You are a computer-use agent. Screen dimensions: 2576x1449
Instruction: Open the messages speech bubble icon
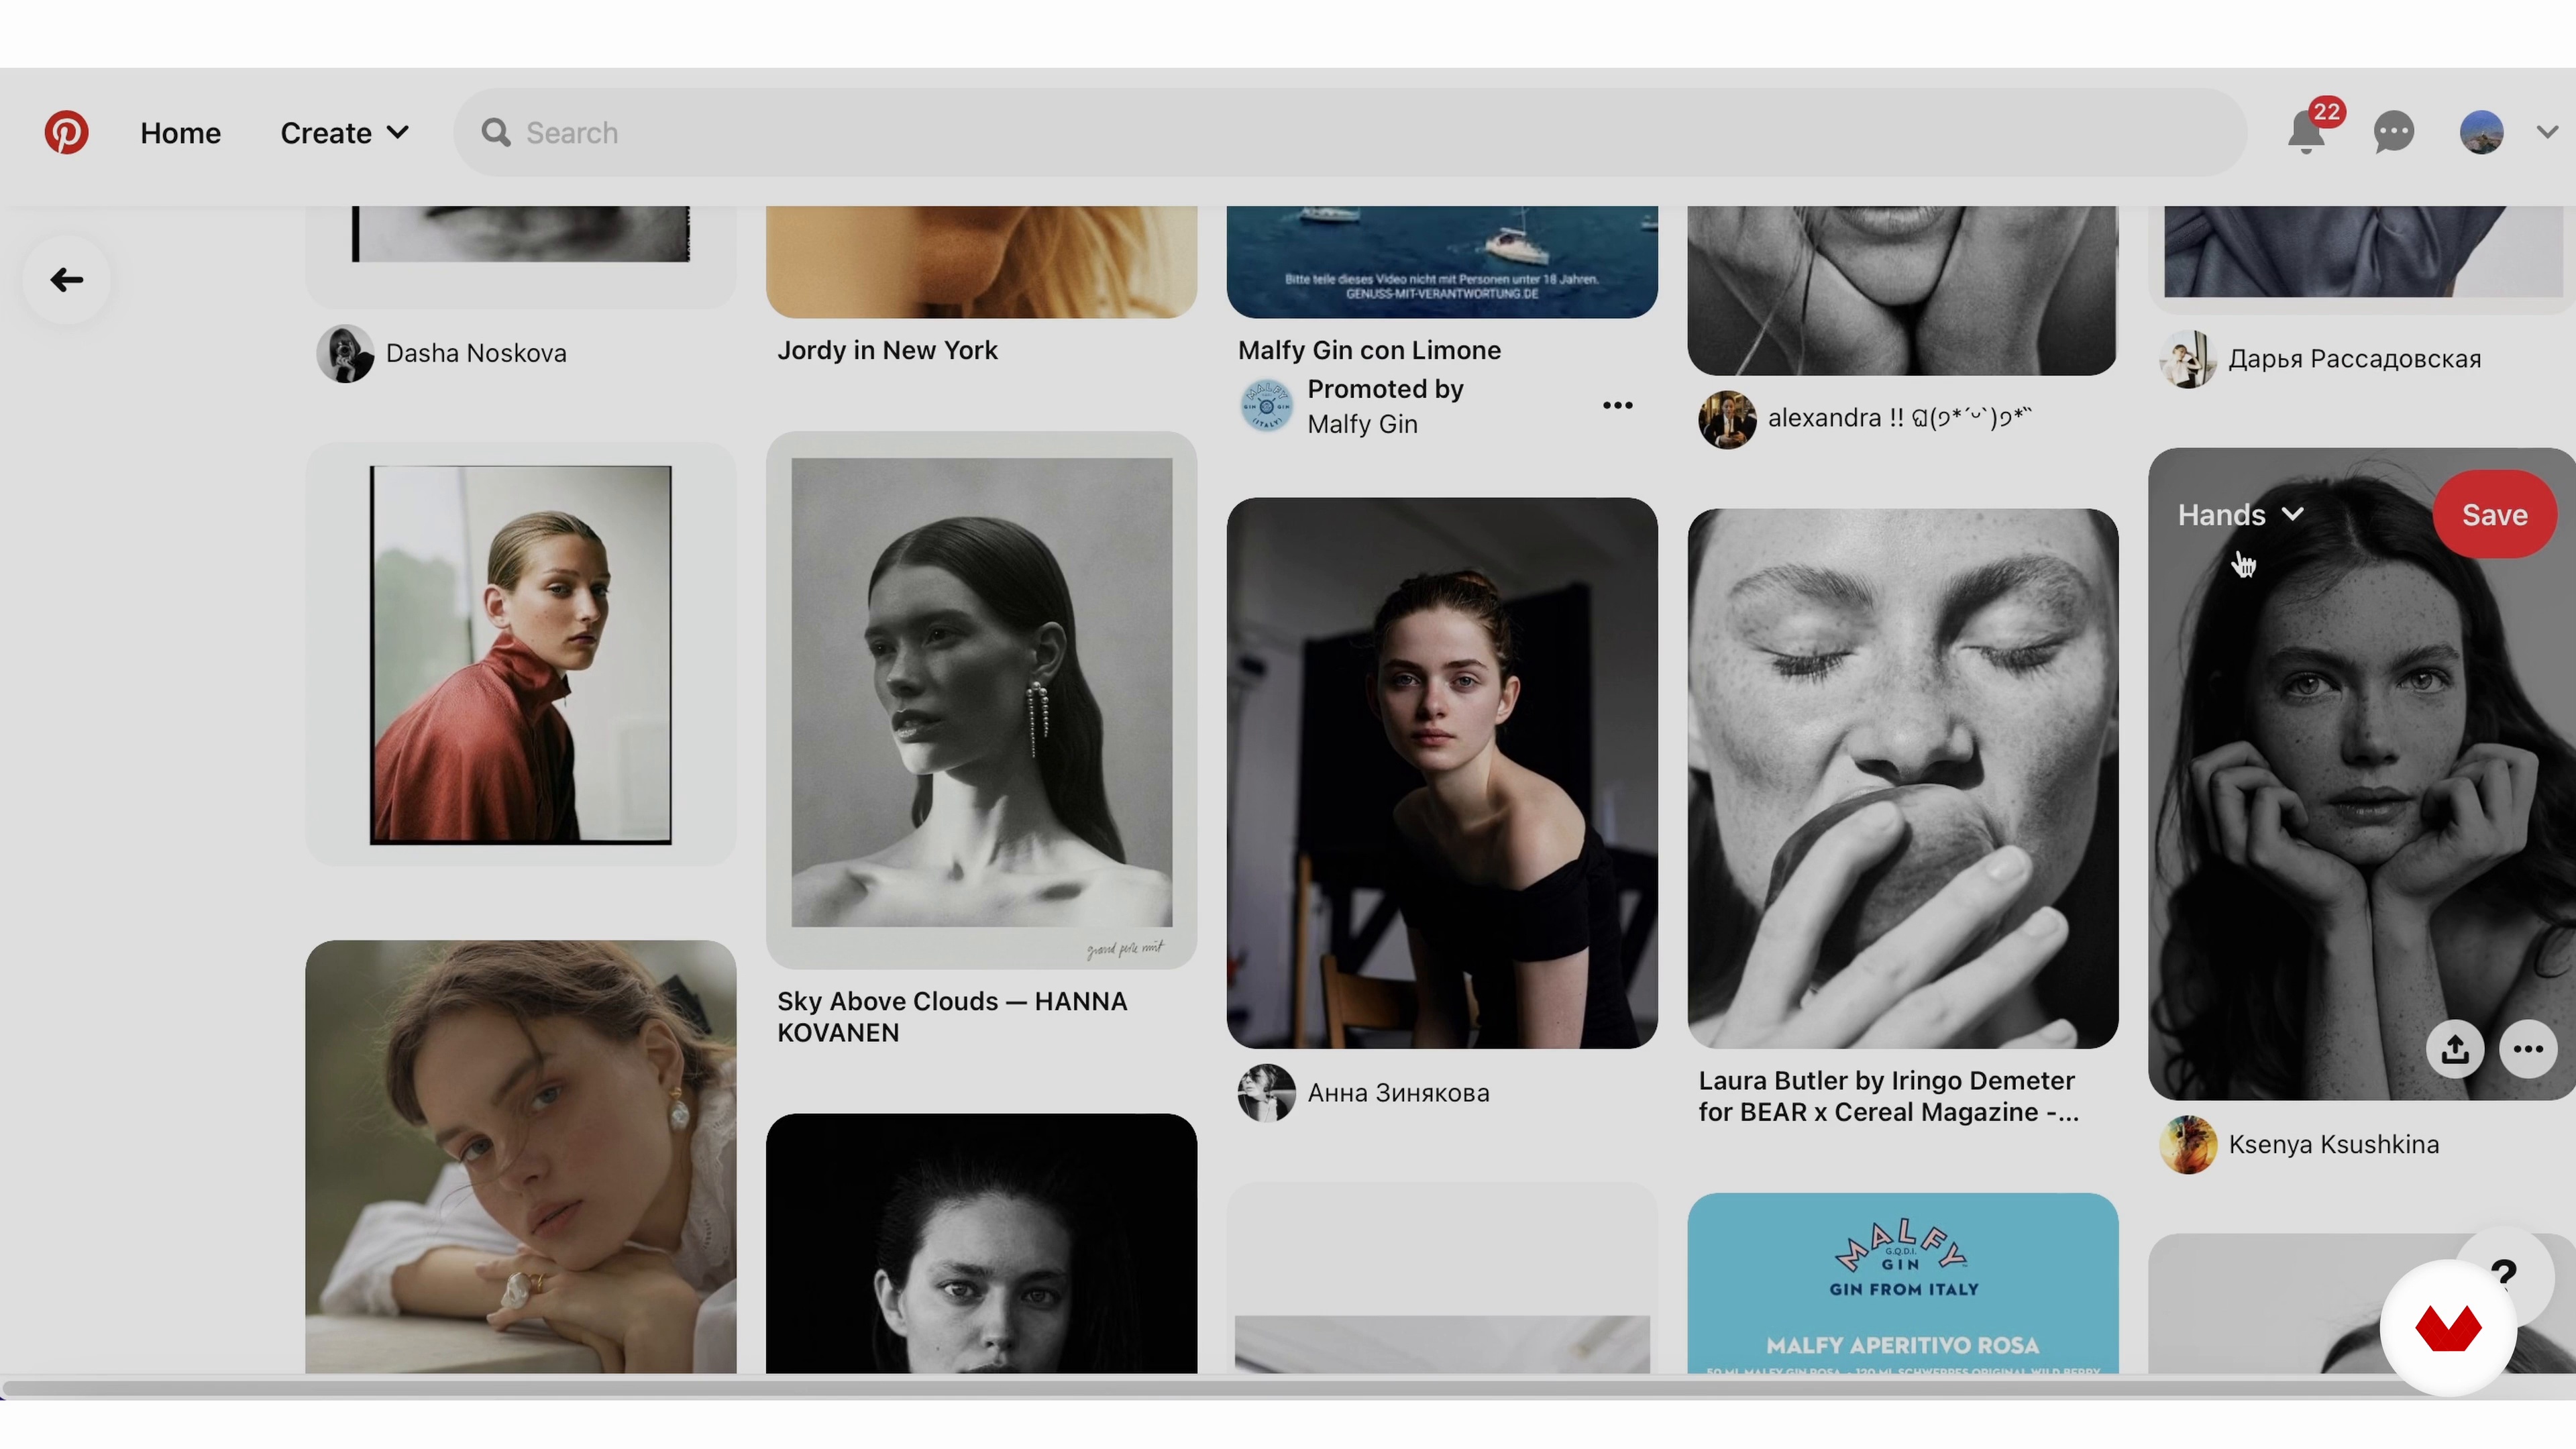2394,132
